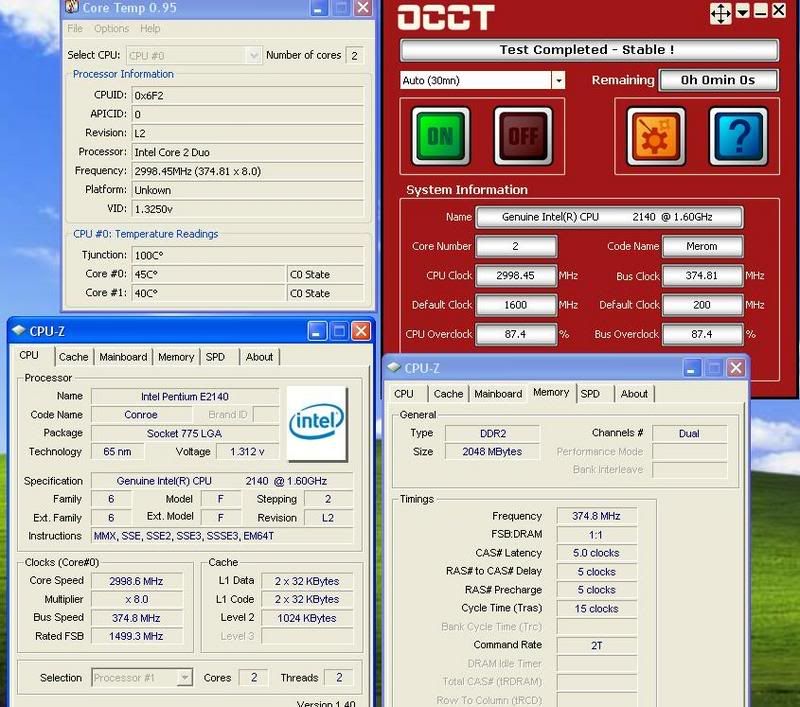Start the OCCT test with ON button
The height and width of the screenshot is (707, 800).
pos(440,136)
